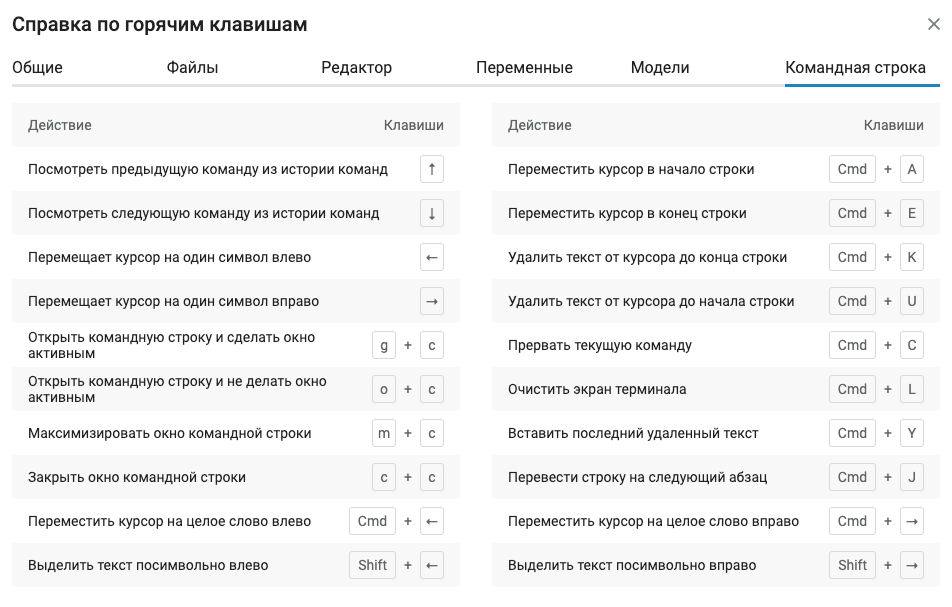Click the up arrow key icon
The height and width of the screenshot is (607, 952).
(x=432, y=169)
